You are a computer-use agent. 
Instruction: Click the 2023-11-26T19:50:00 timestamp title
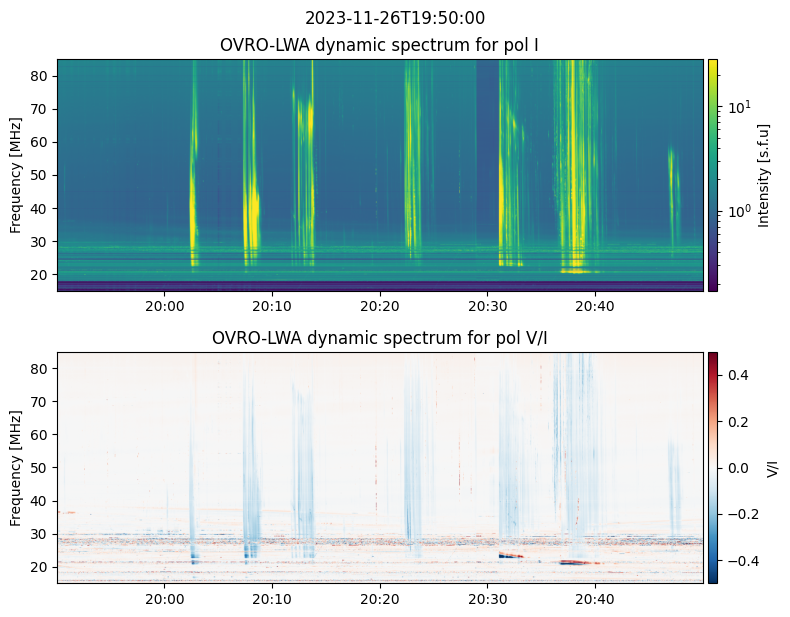395,18
